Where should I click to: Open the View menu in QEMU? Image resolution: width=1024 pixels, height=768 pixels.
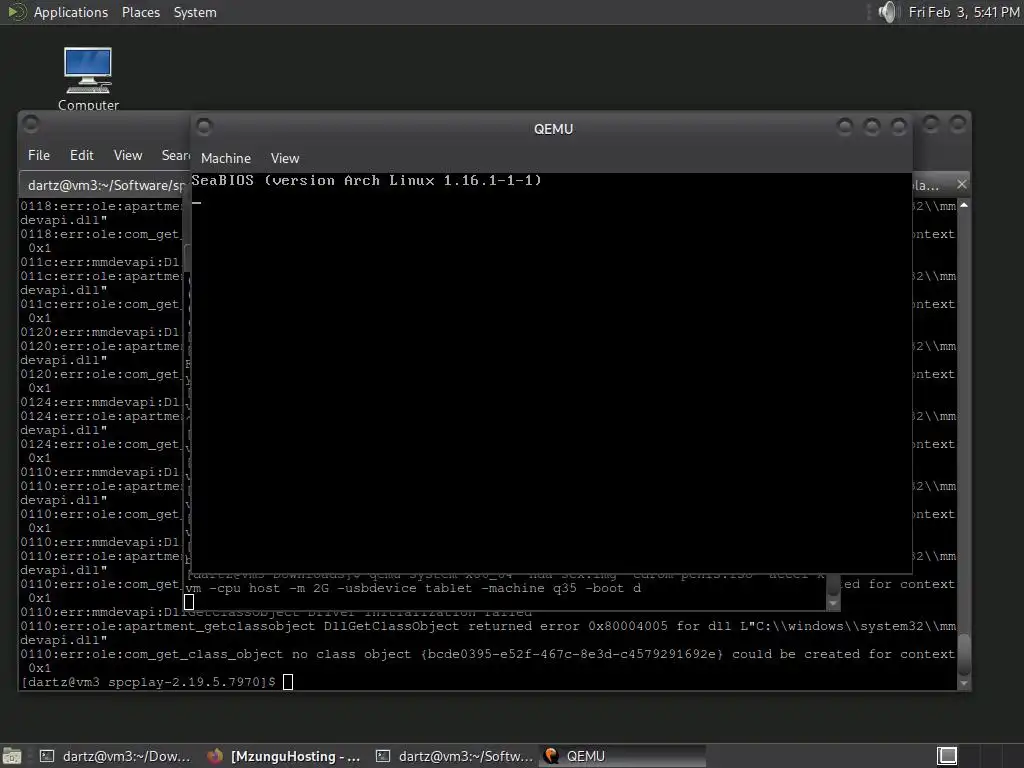tap(285, 158)
